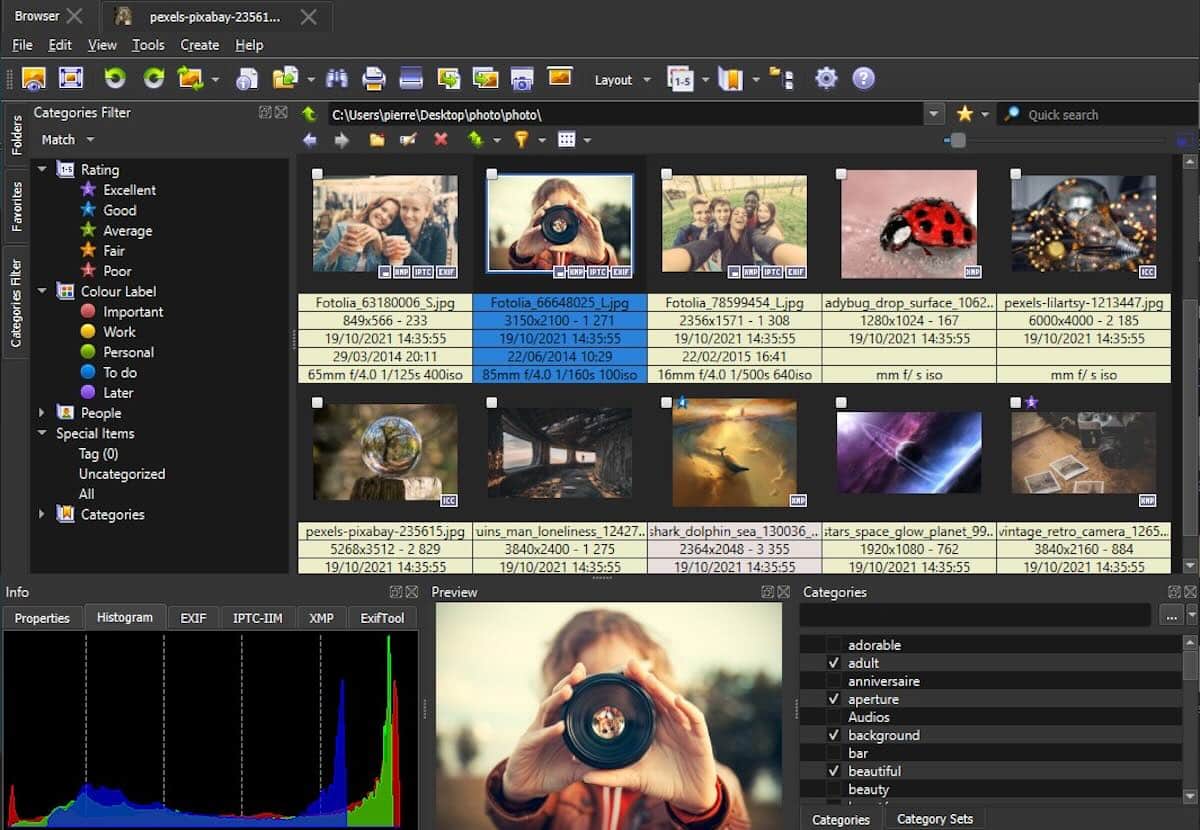Viewport: 1200px width, 830px height.
Task: Open the Layout dropdown
Action: [x=622, y=80]
